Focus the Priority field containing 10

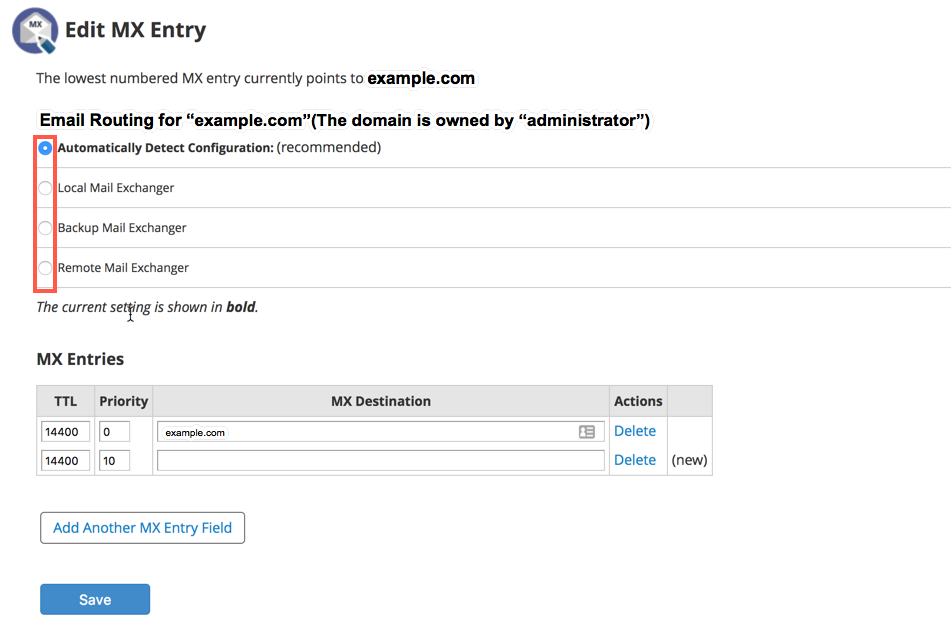114,461
